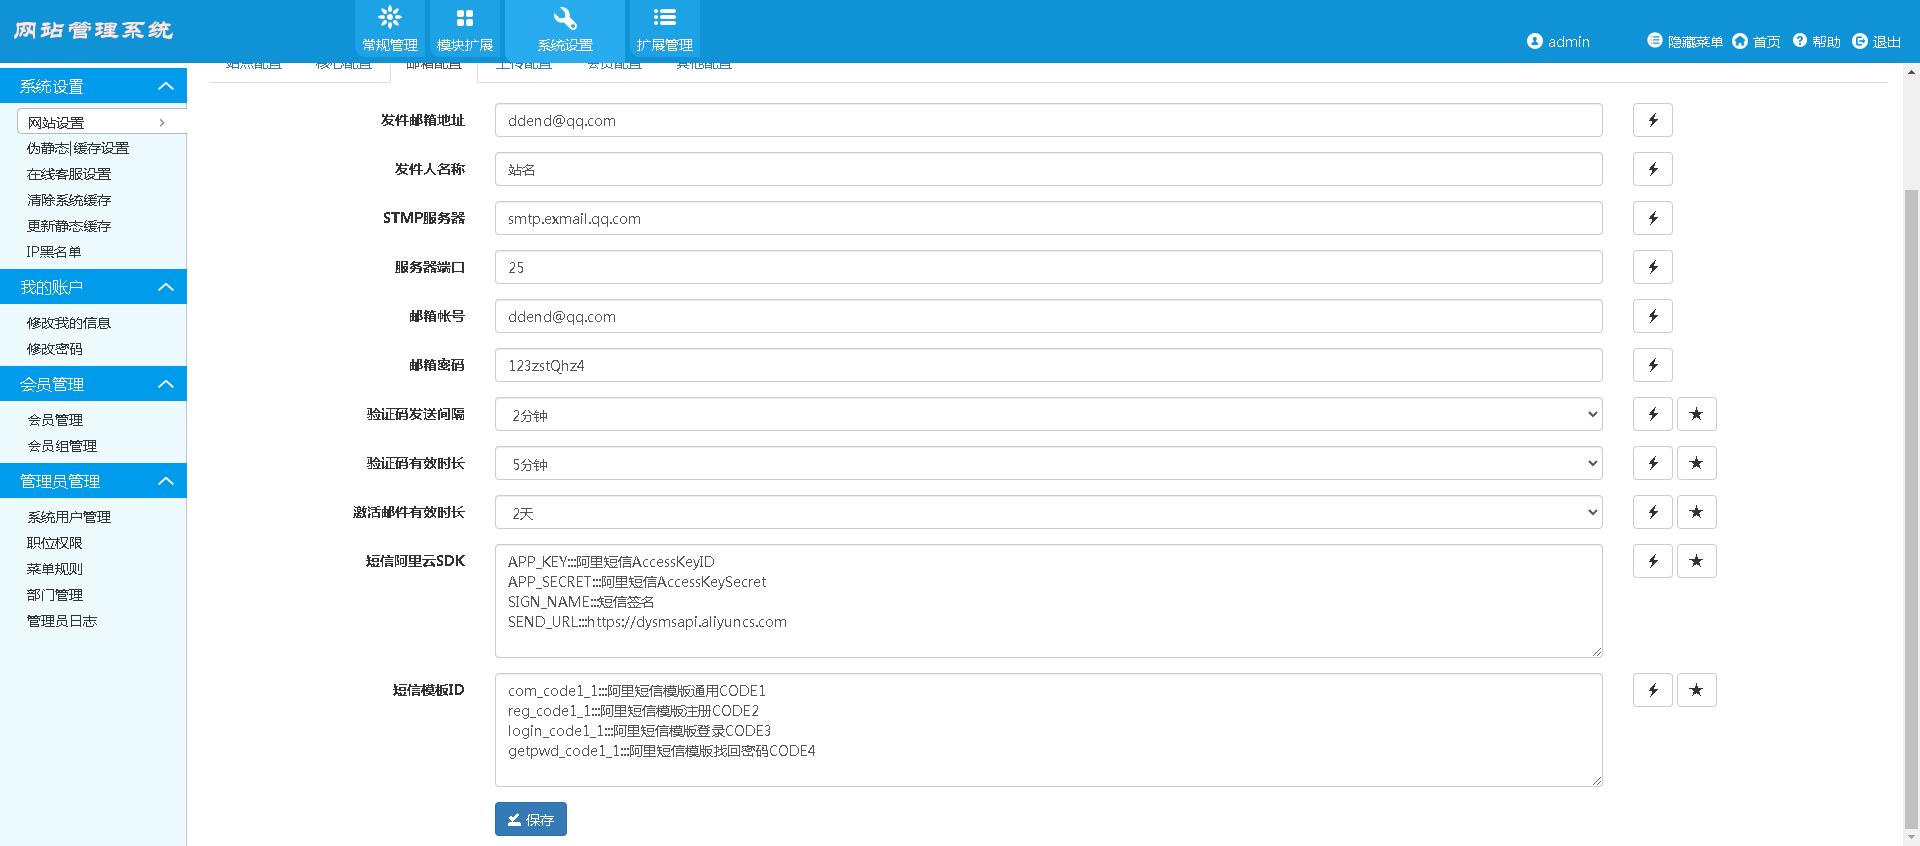
Task: Open the 验证码发送间隔 dropdown
Action: pos(1048,414)
